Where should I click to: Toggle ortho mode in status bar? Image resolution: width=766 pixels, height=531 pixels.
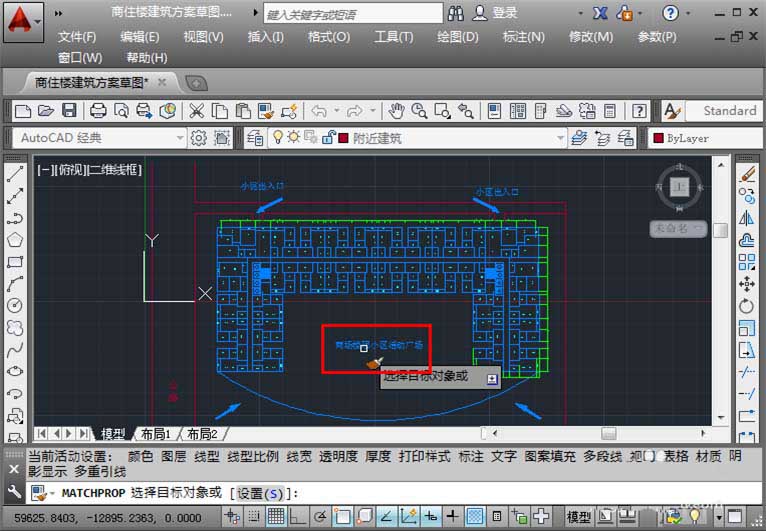(x=298, y=516)
